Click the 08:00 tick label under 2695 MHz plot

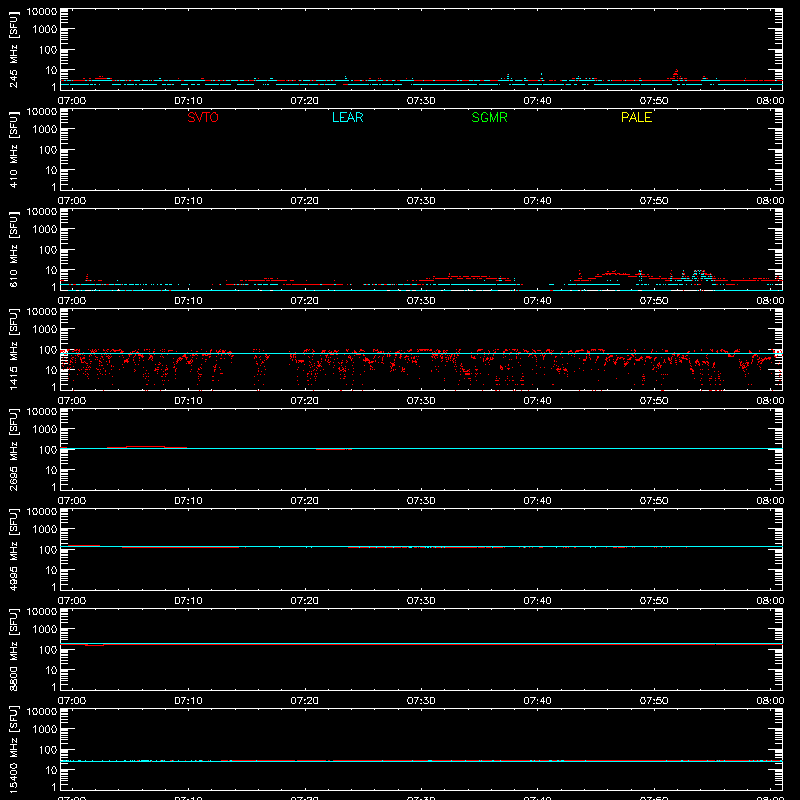coord(770,501)
